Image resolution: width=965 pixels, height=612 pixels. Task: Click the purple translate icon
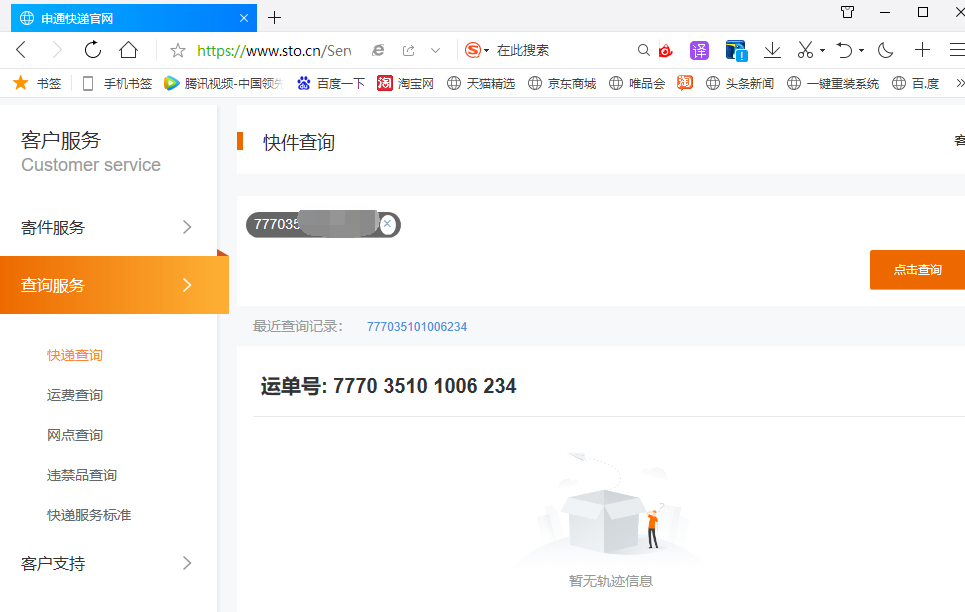[699, 50]
